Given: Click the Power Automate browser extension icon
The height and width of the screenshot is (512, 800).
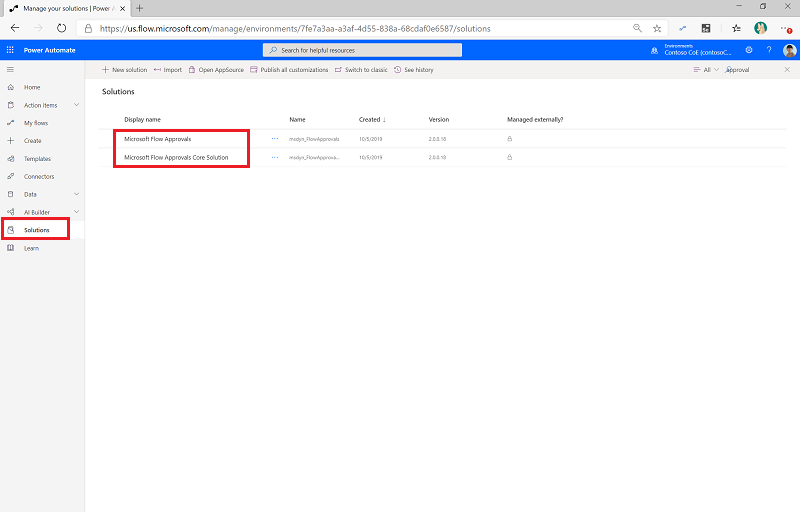Looking at the screenshot, I should [x=682, y=29].
